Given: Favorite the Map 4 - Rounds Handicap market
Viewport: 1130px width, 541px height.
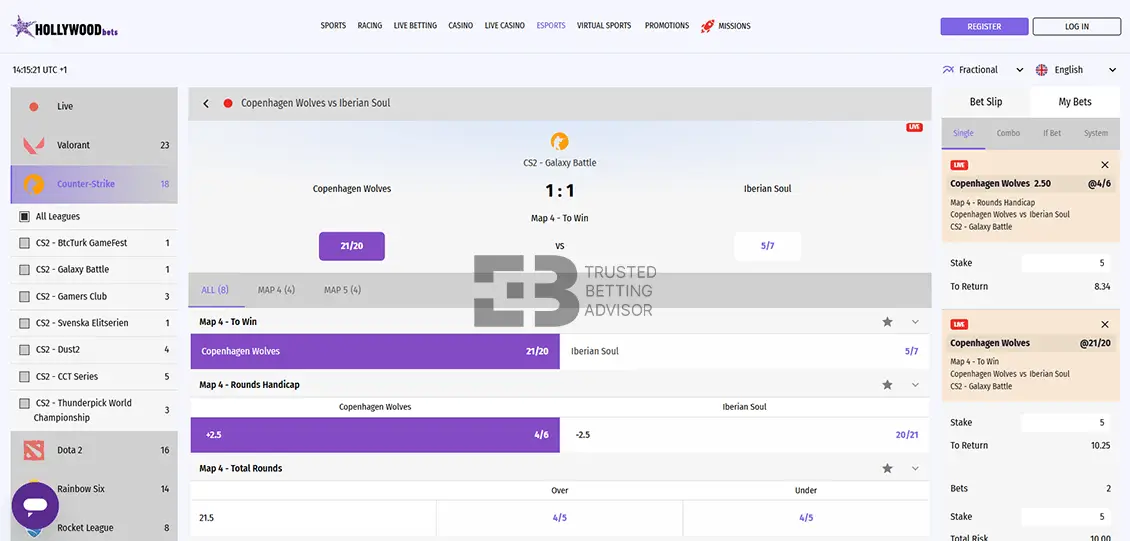Looking at the screenshot, I should point(887,385).
